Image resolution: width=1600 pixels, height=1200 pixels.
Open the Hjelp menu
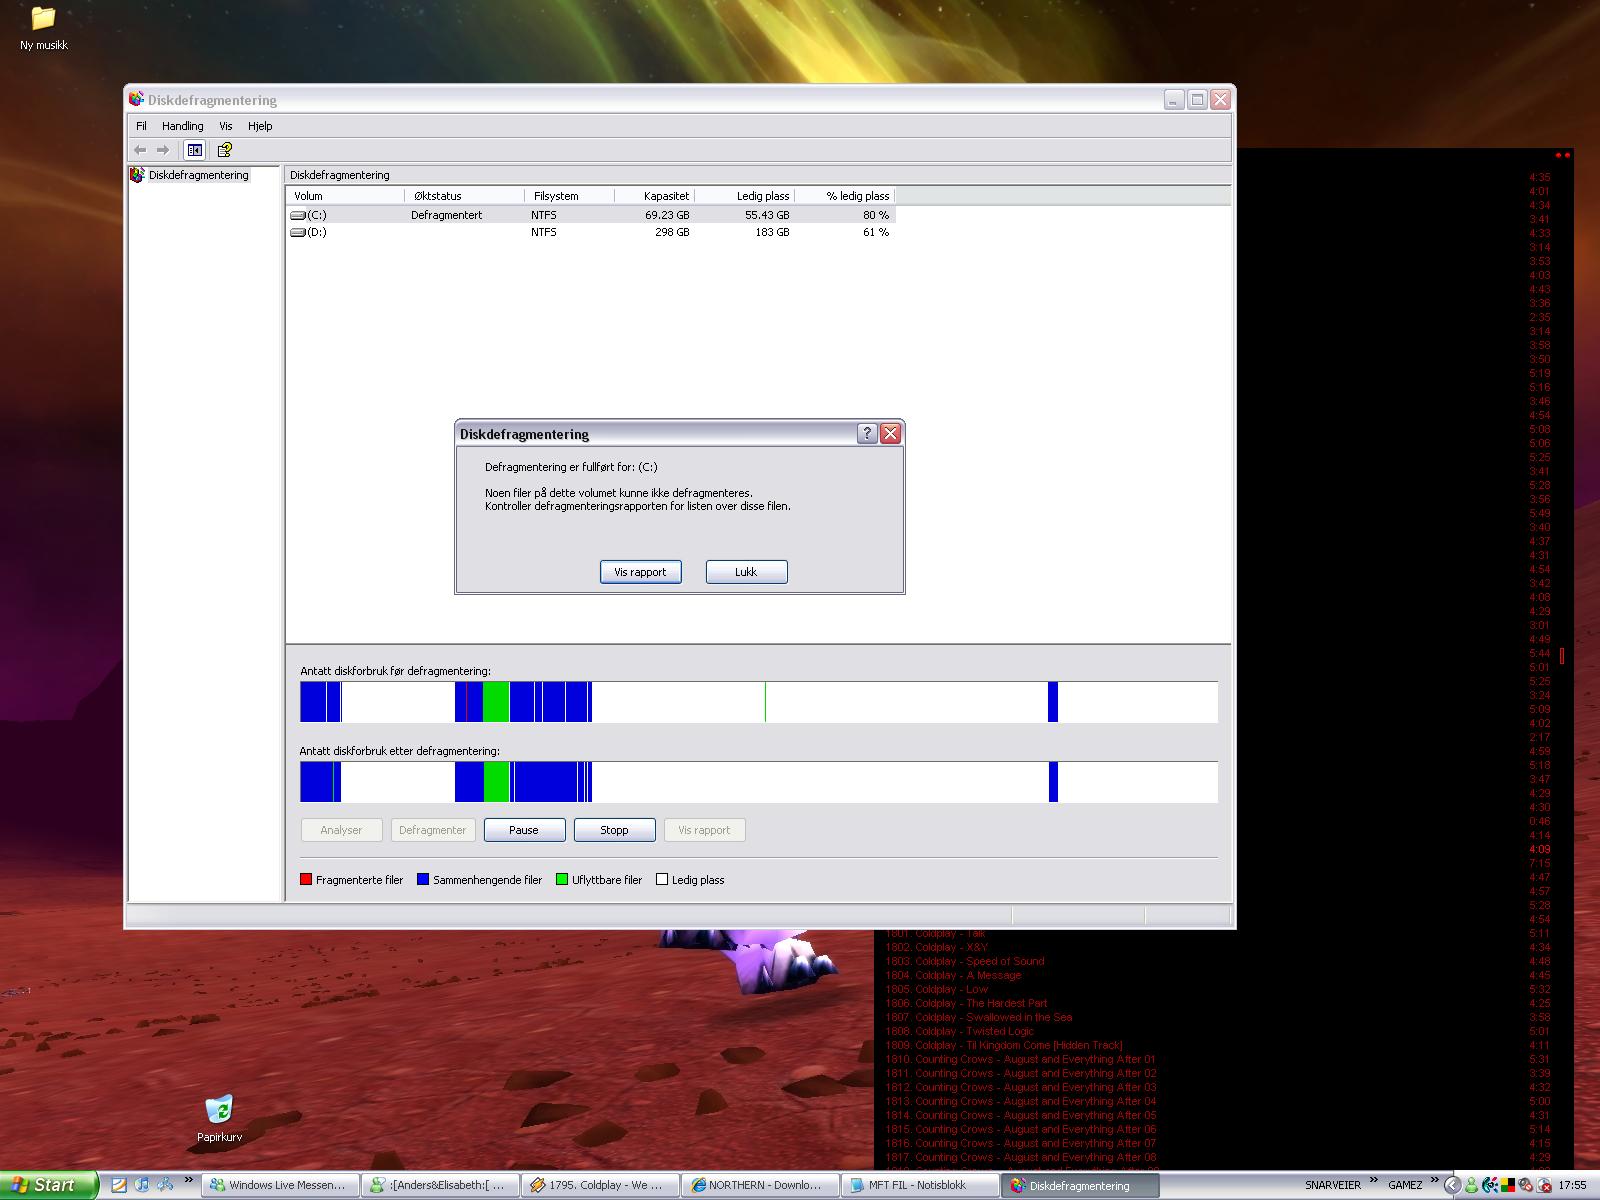pyautogui.click(x=260, y=126)
